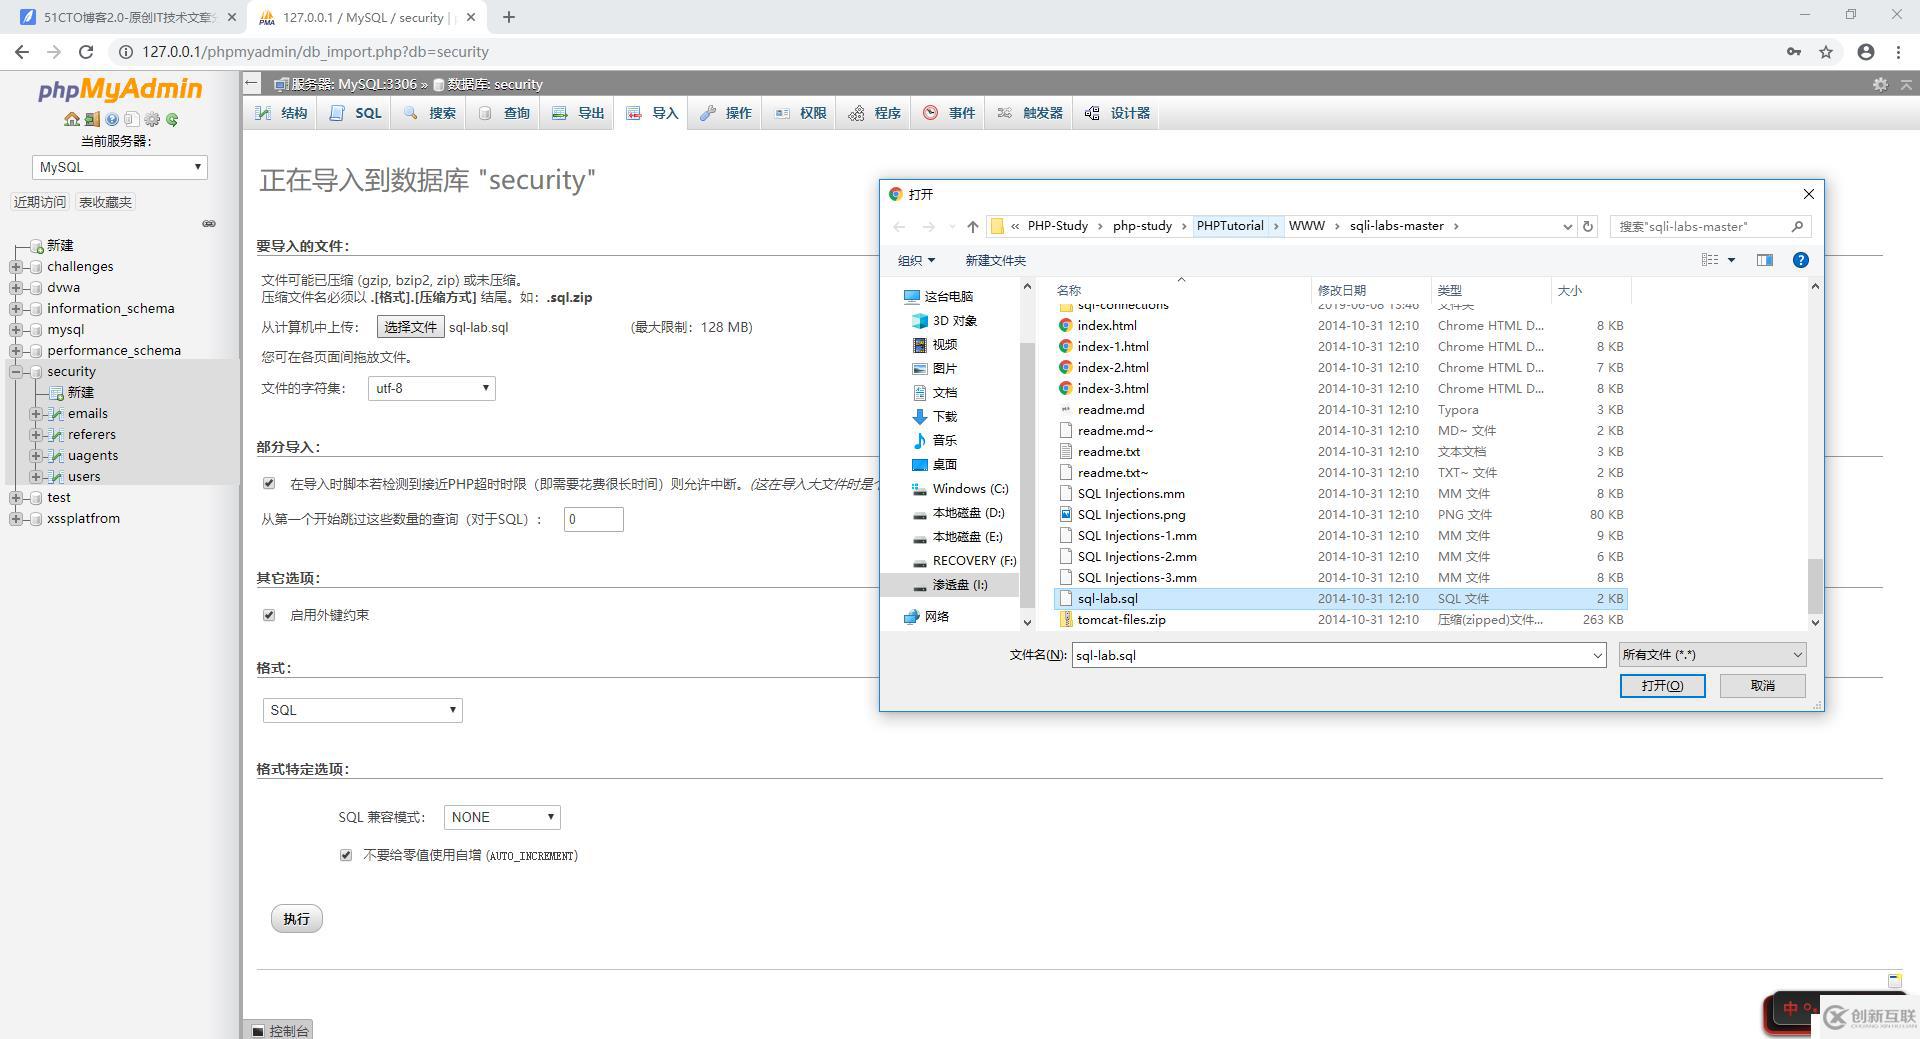This screenshot has width=1920, height=1039.
Task: Toggle the AUTO_INCREMENT zero values checkbox
Action: (346, 855)
